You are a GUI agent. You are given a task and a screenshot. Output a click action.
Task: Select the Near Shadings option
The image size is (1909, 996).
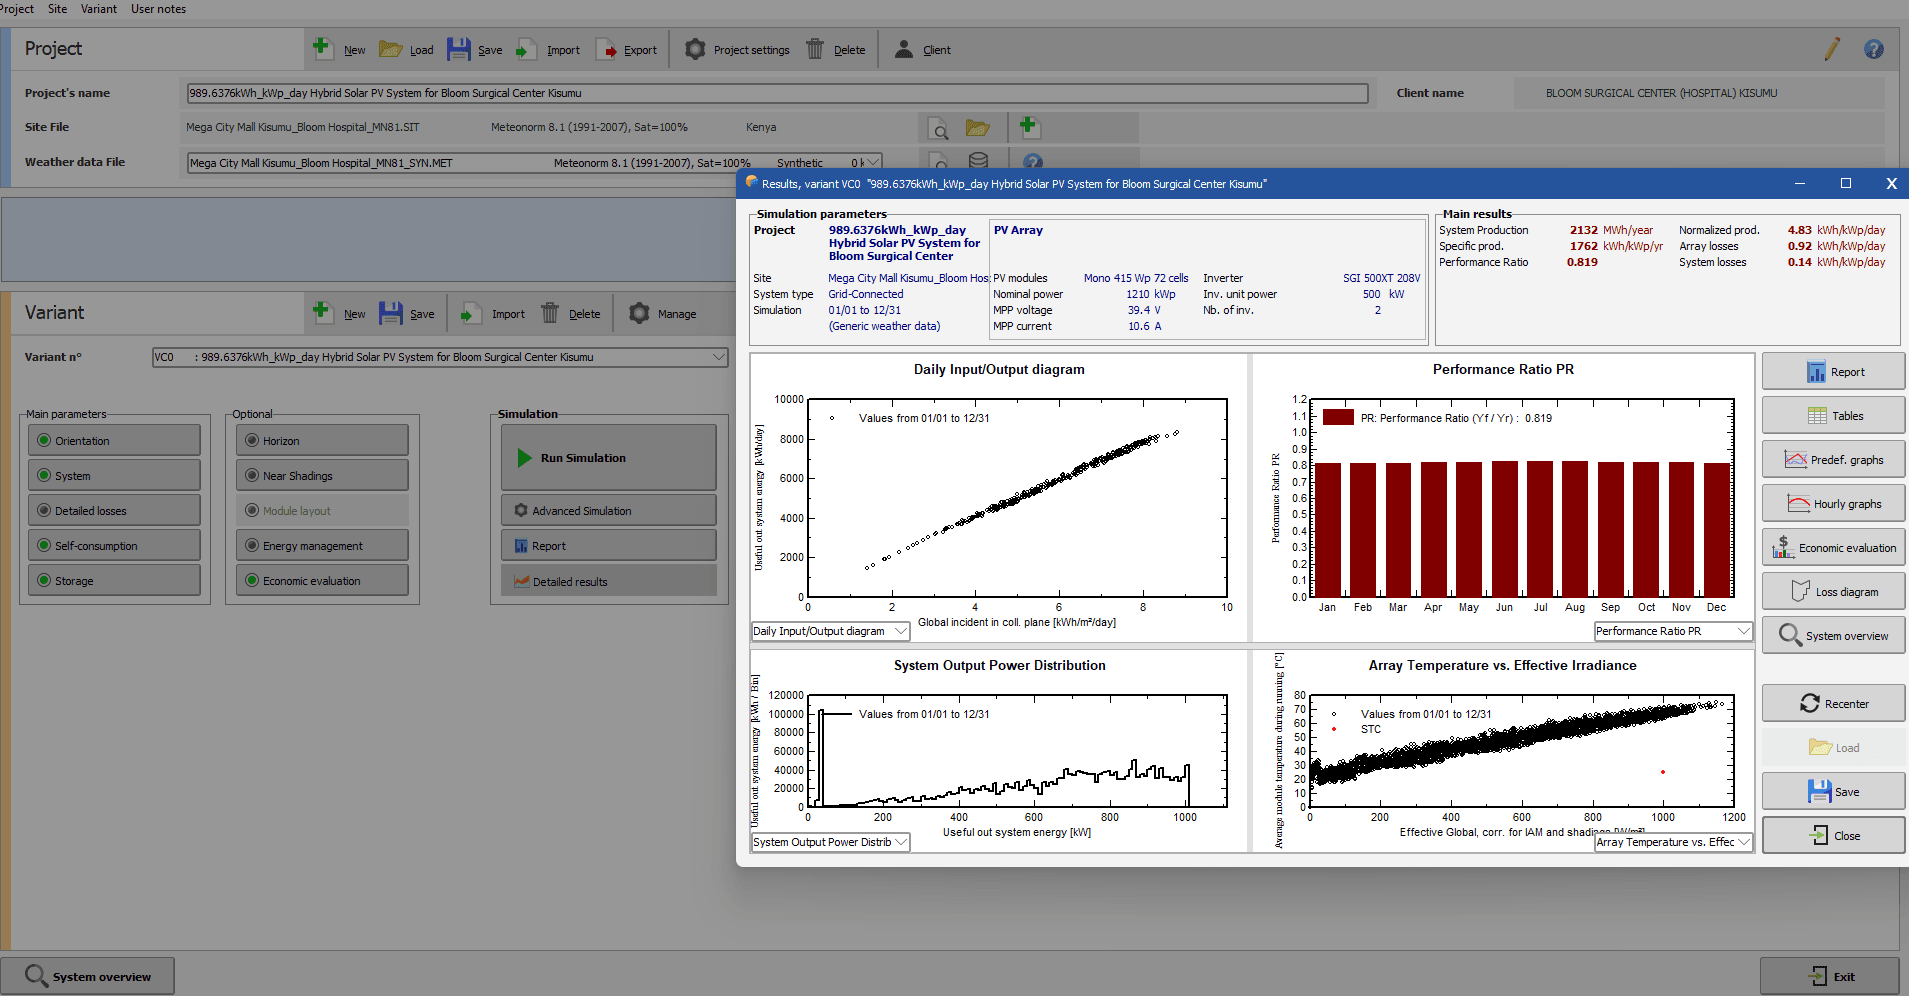pos(322,476)
